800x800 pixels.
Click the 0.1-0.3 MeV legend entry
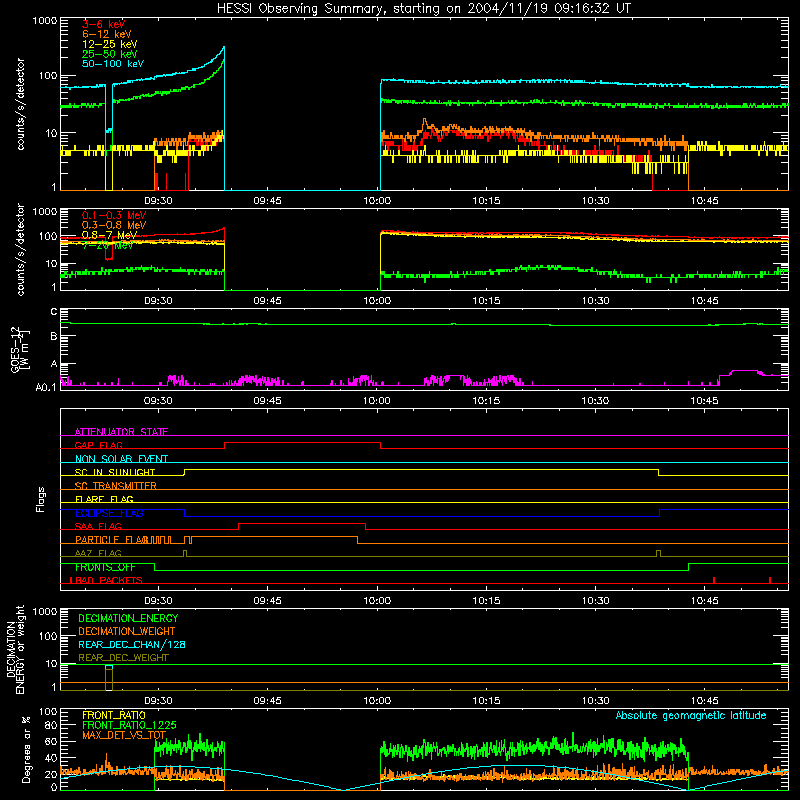(x=114, y=215)
